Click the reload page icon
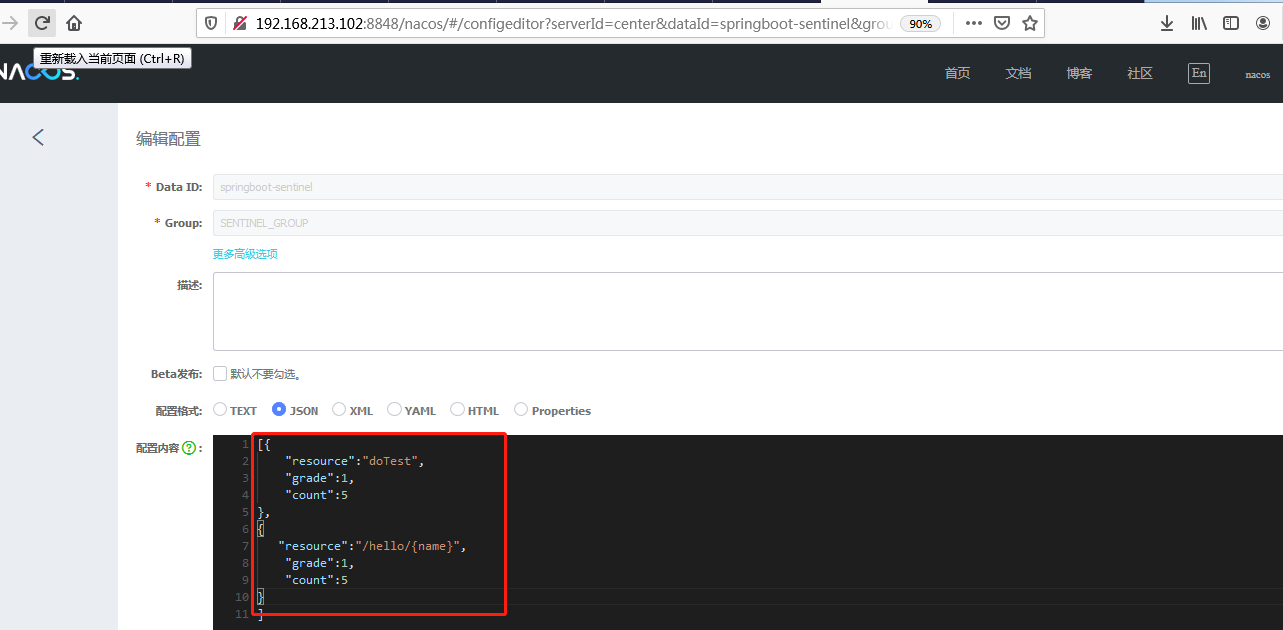This screenshot has width=1283, height=630. (x=41, y=22)
